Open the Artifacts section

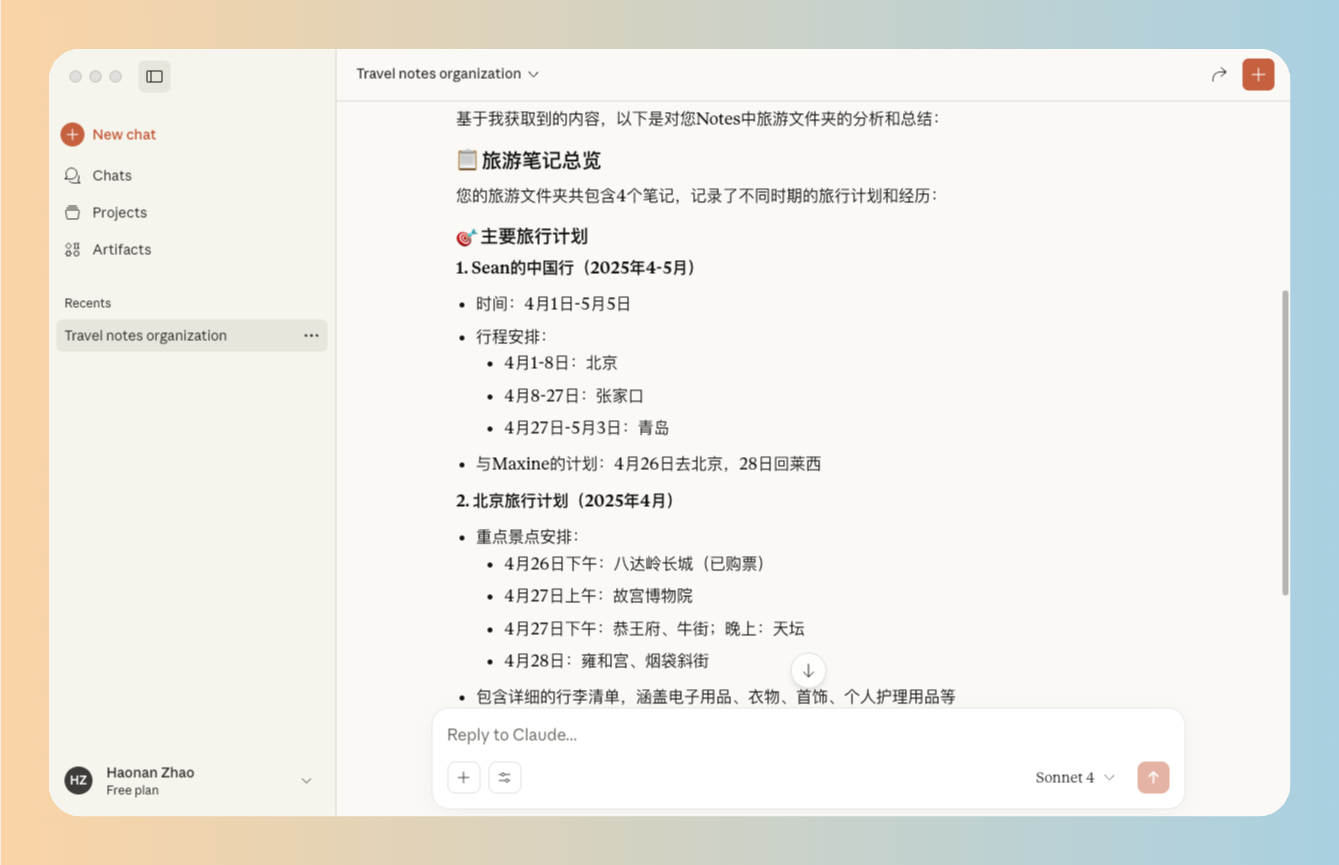121,249
